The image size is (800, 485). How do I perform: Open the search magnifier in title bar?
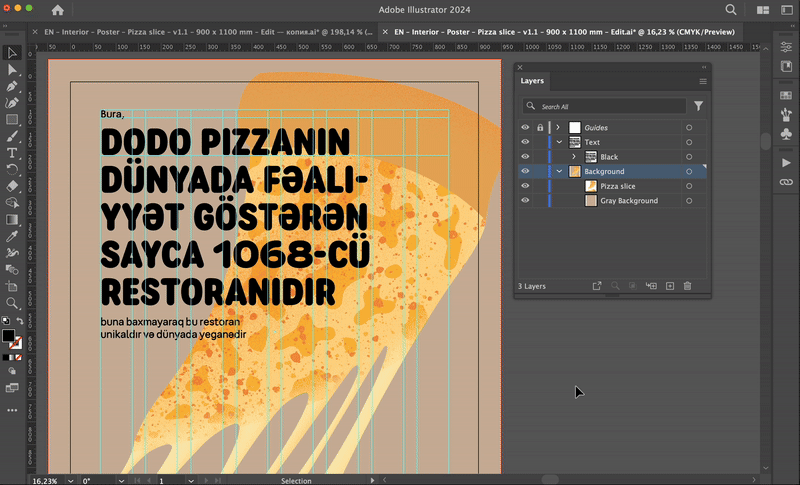(731, 10)
